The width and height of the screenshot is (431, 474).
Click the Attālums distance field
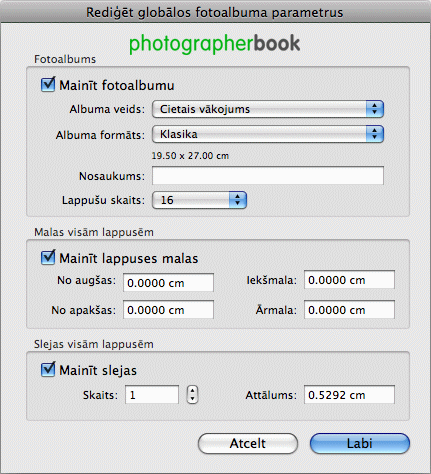(349, 395)
